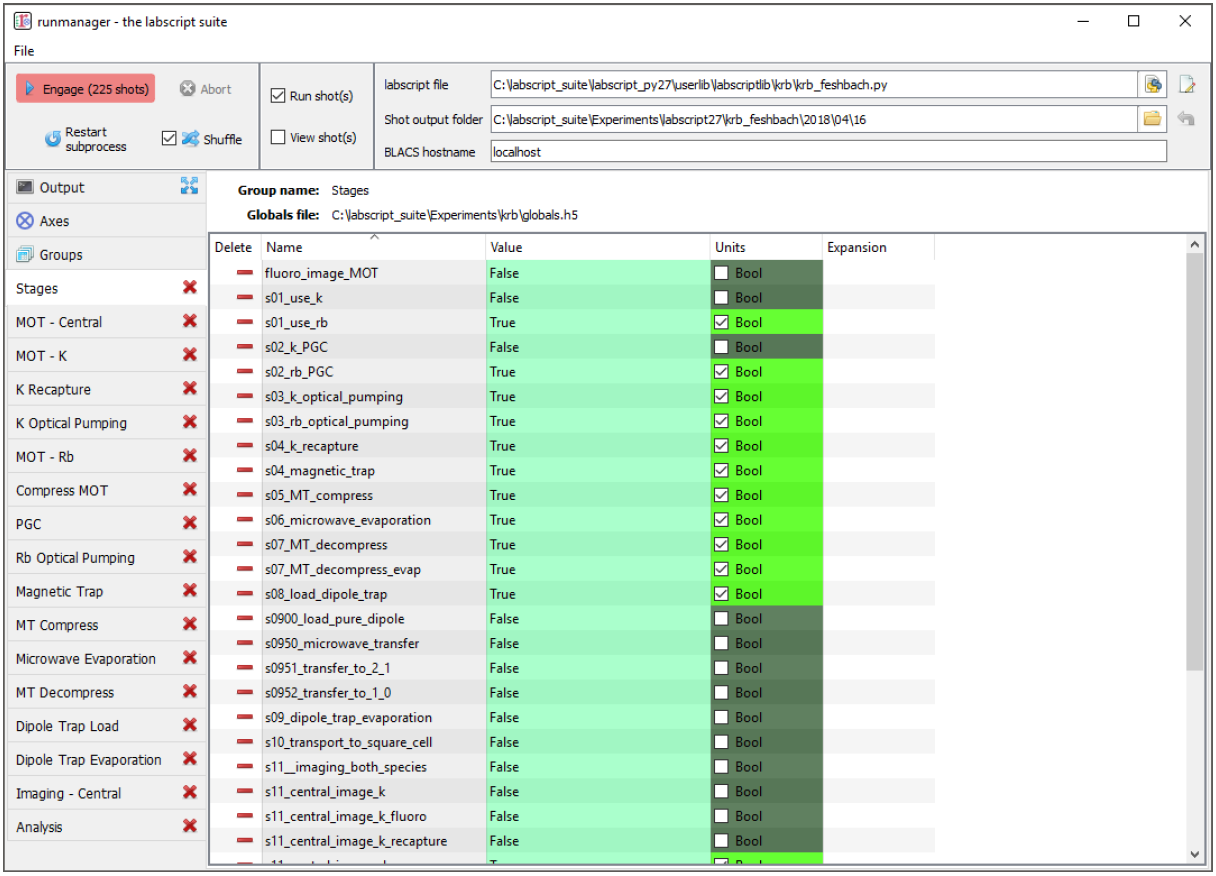Screen dimensions: 1216x876
Task: Edit labscript file icon
Action: pos(1186,85)
